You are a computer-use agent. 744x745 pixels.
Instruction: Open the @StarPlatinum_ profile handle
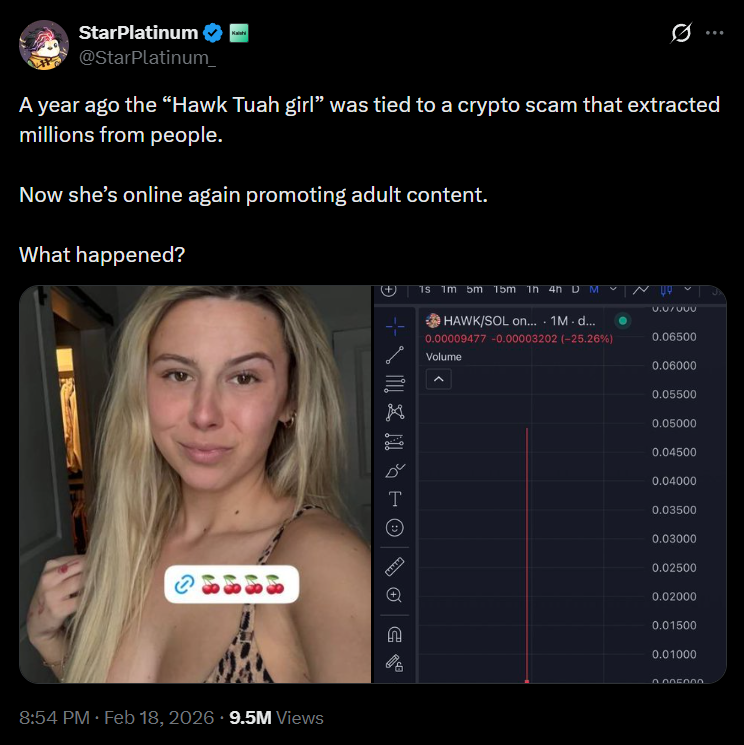pyautogui.click(x=147, y=57)
